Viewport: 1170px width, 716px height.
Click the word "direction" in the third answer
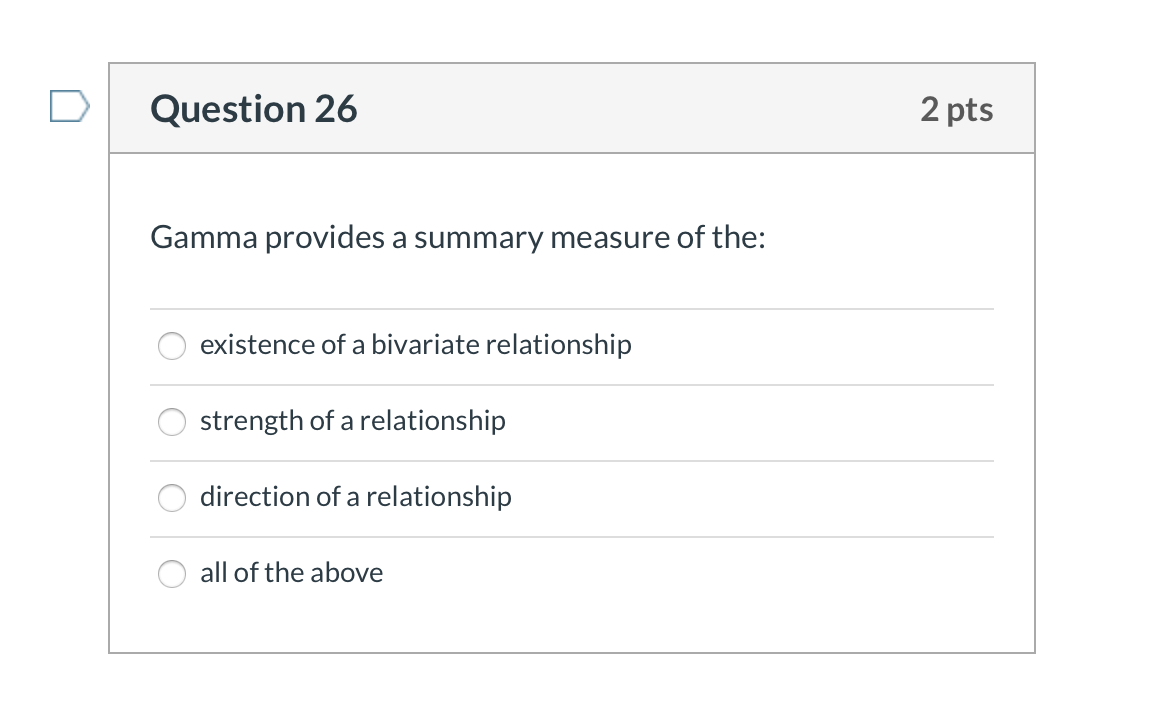[255, 497]
